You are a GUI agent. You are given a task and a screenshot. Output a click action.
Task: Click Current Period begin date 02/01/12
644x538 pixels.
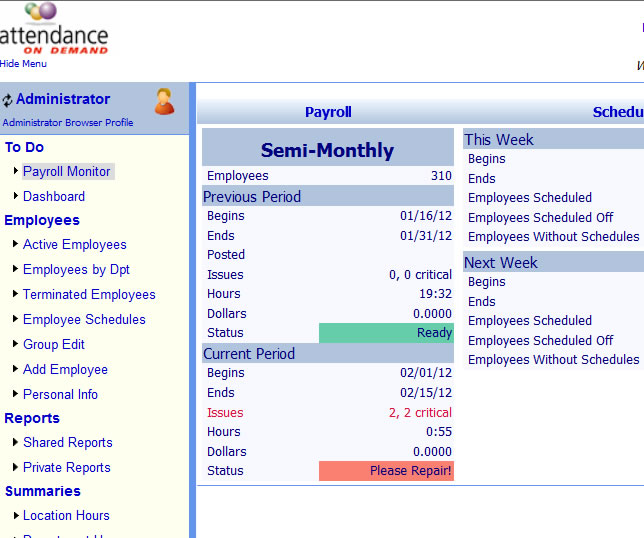(x=426, y=372)
